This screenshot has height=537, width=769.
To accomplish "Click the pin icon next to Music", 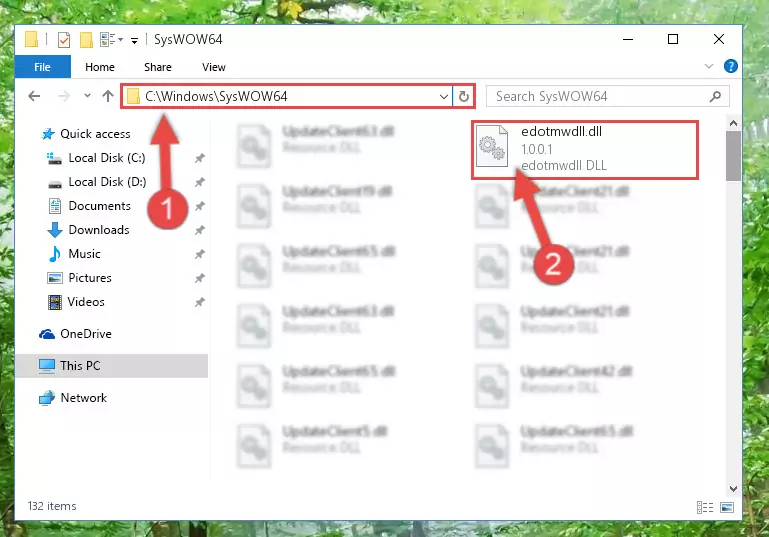I will tap(200, 254).
